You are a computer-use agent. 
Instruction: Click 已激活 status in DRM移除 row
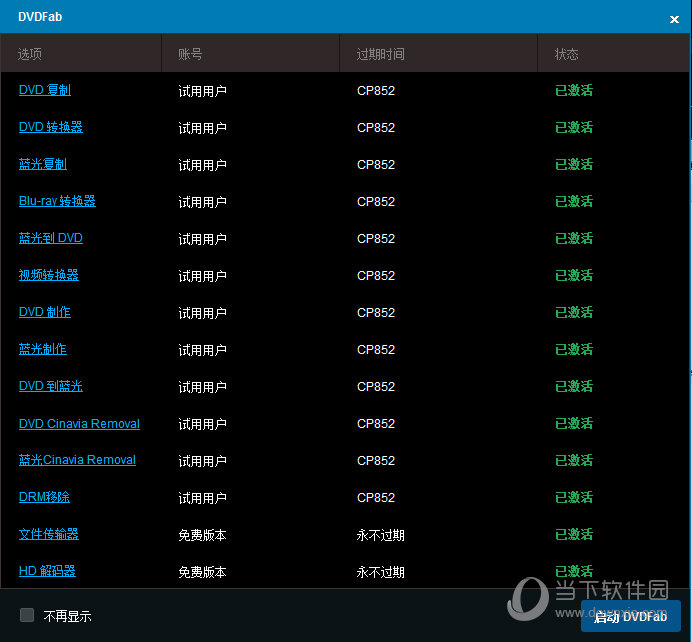pyautogui.click(x=574, y=498)
